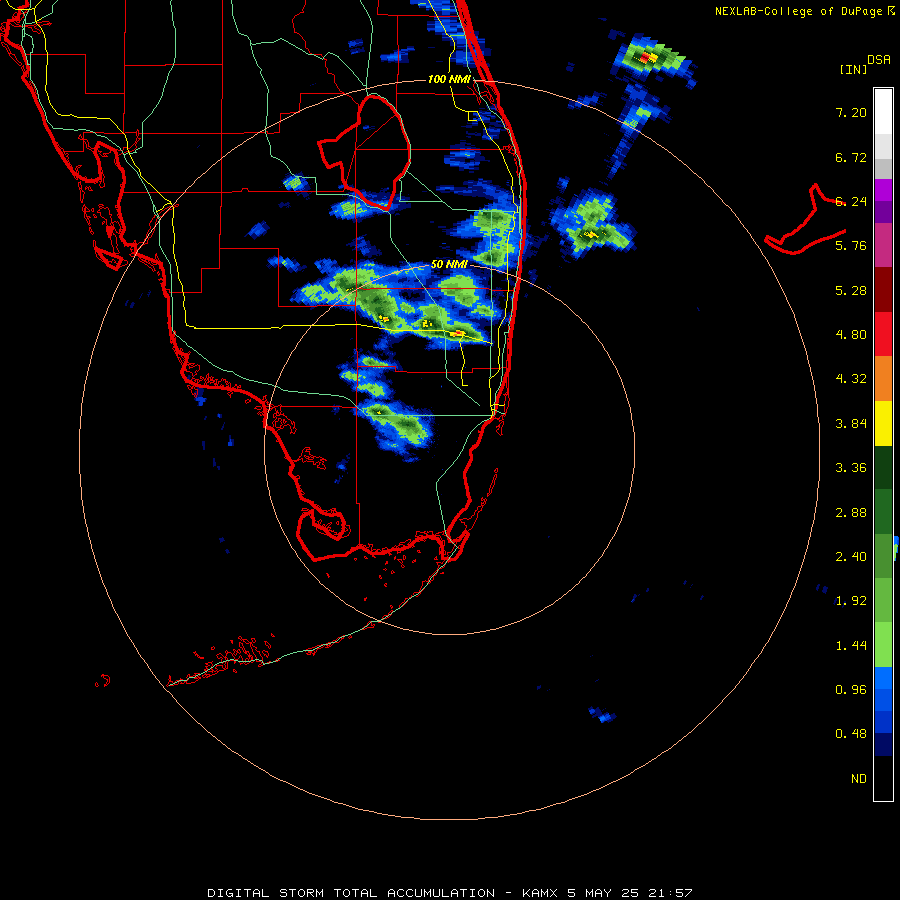The width and height of the screenshot is (900, 900).
Task: Click the 3.84 legend value
Action: [851, 424]
